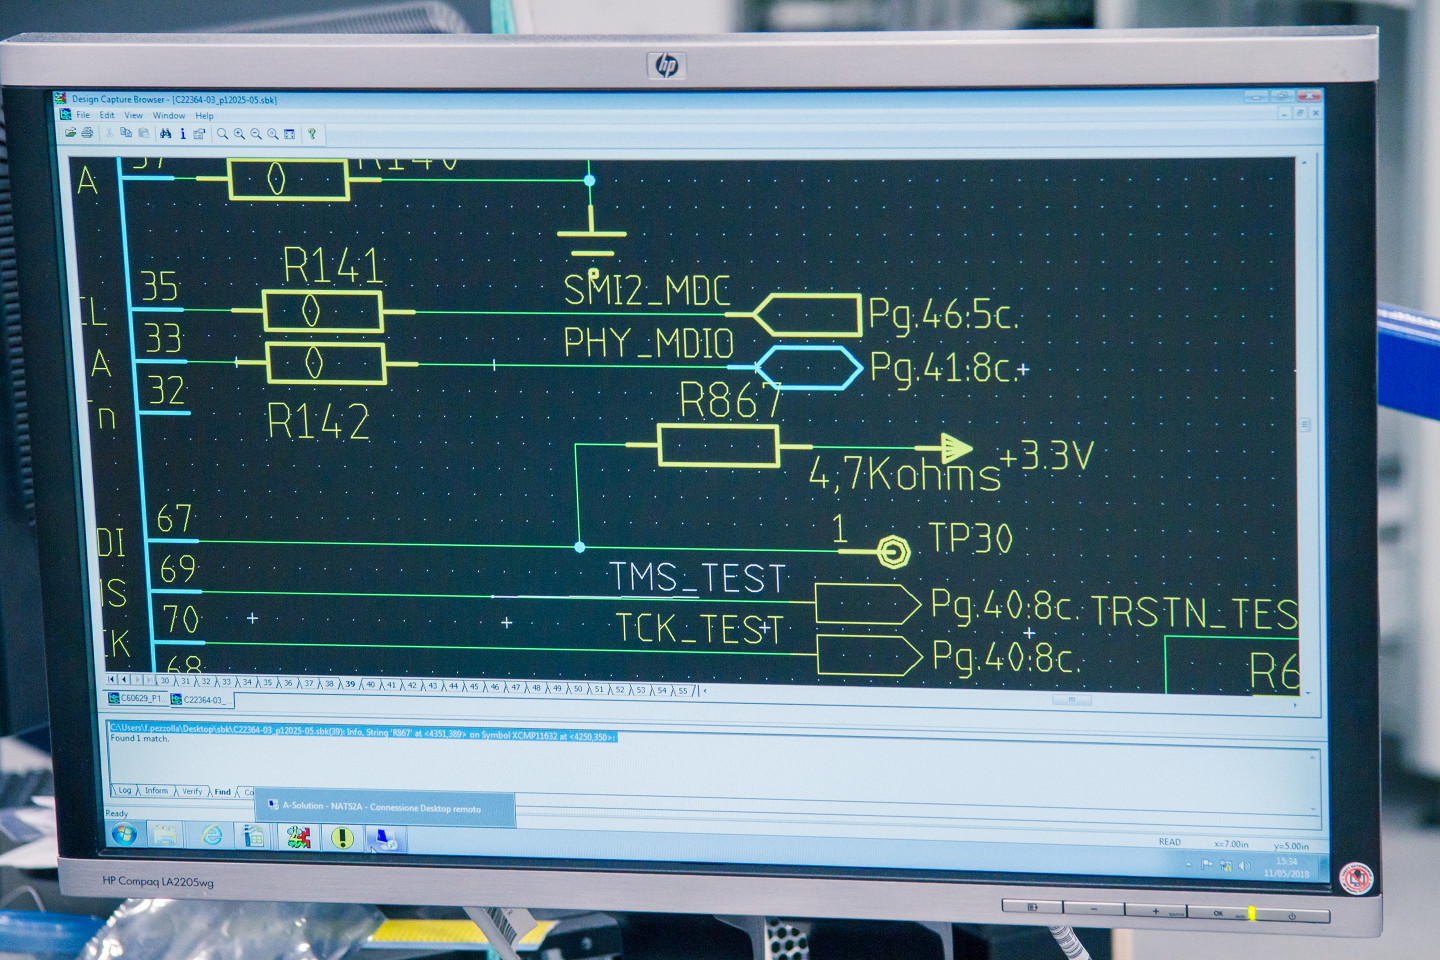Switch to the C60629_P1 document tab
Viewport: 1440px width, 960px height.
pyautogui.click(x=136, y=698)
